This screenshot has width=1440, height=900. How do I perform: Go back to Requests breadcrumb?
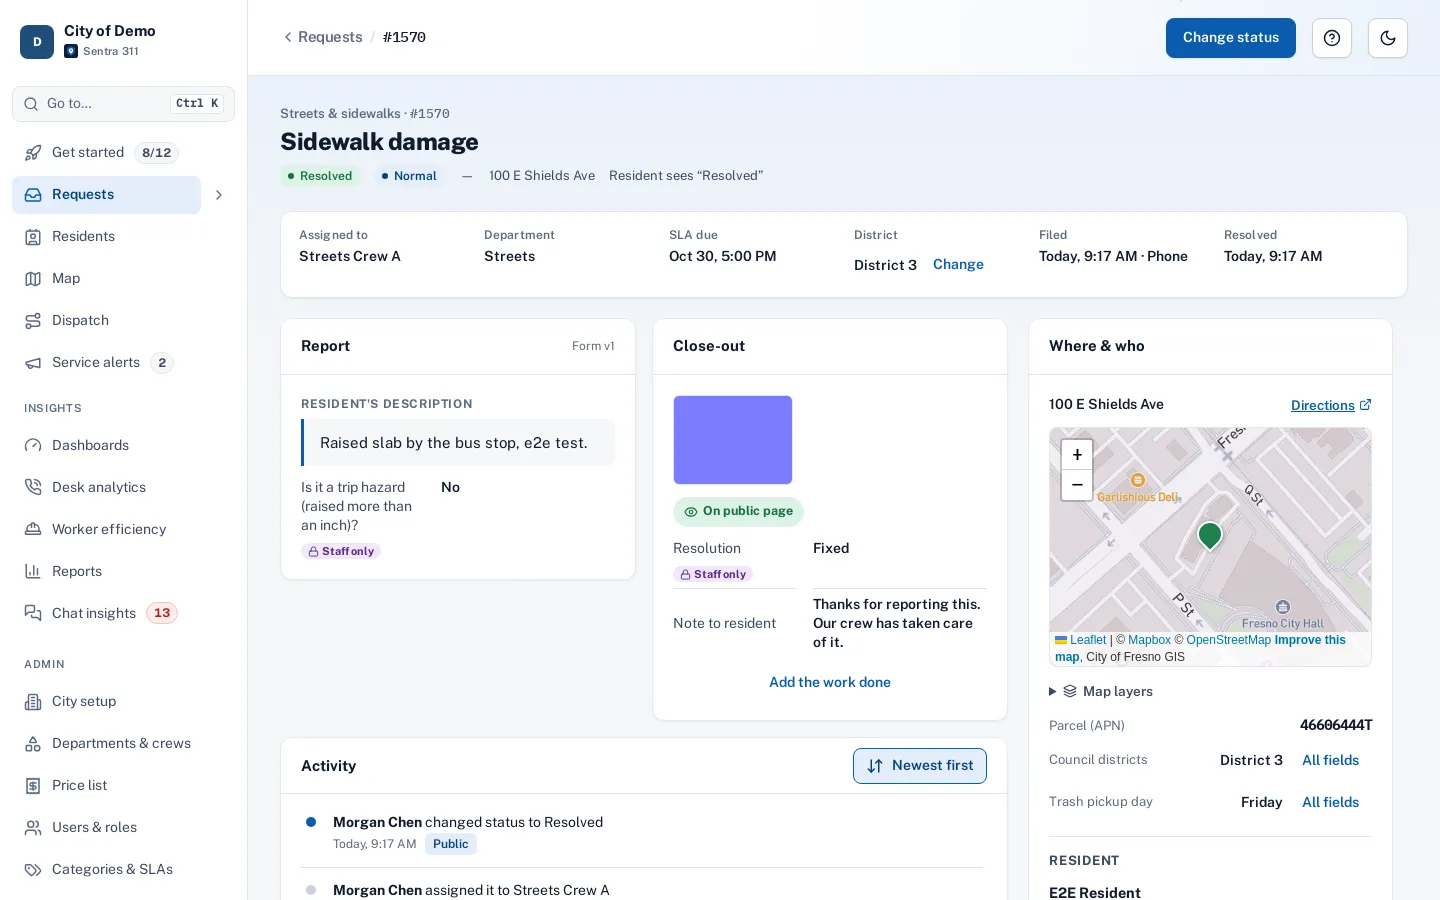(322, 37)
